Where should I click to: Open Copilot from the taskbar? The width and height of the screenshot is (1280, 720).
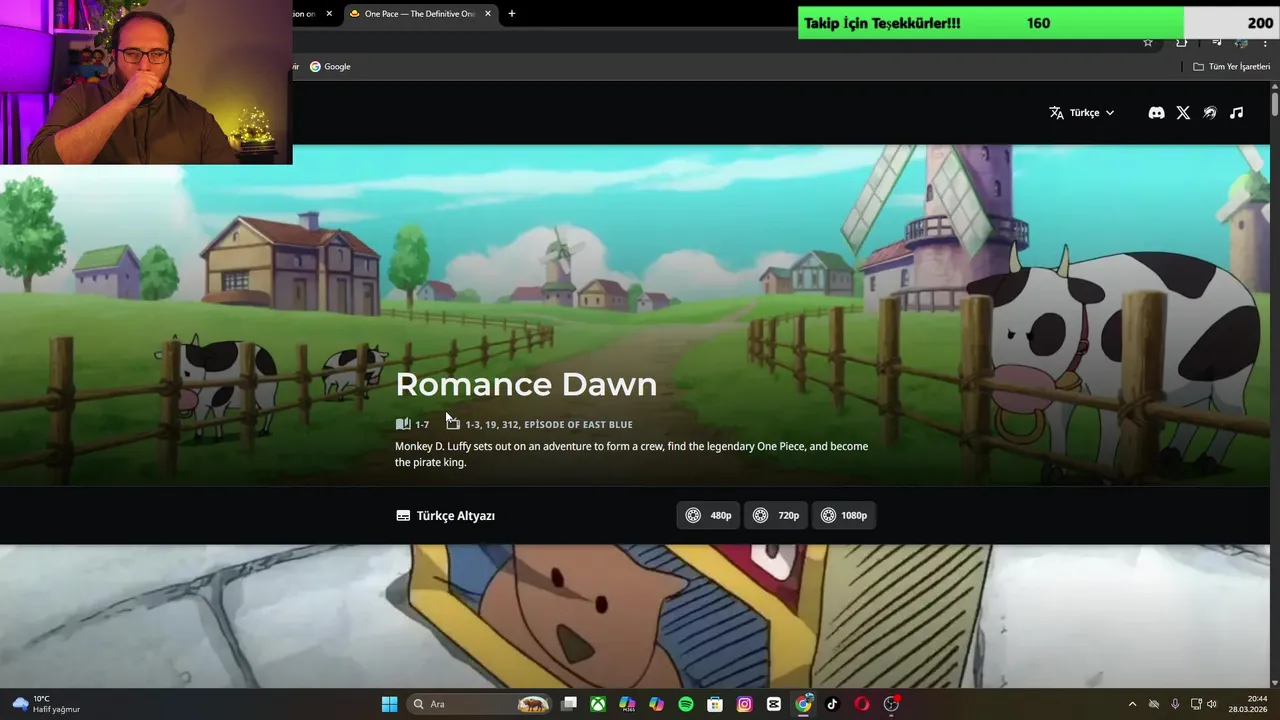click(656, 704)
